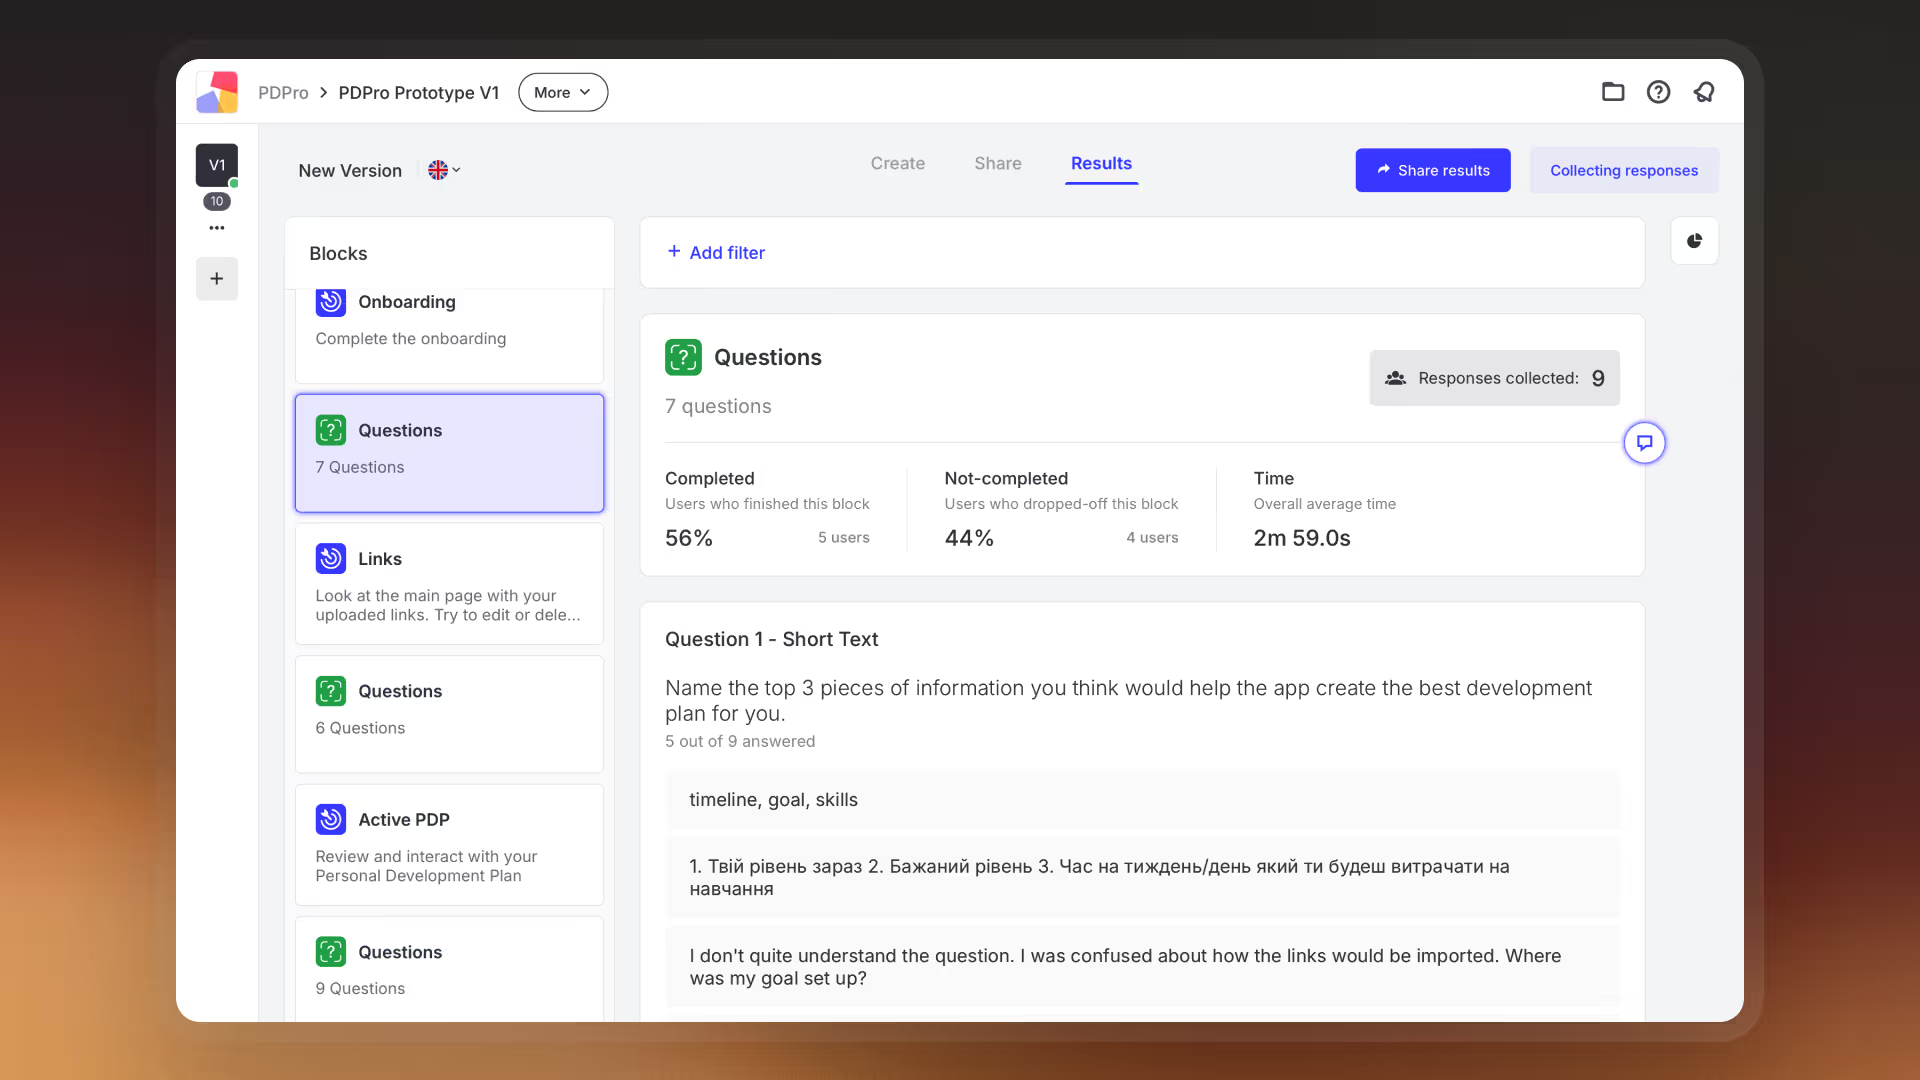Click the rocket icon in the top bar
Screen dimensions: 1920x1080
pos(1704,92)
